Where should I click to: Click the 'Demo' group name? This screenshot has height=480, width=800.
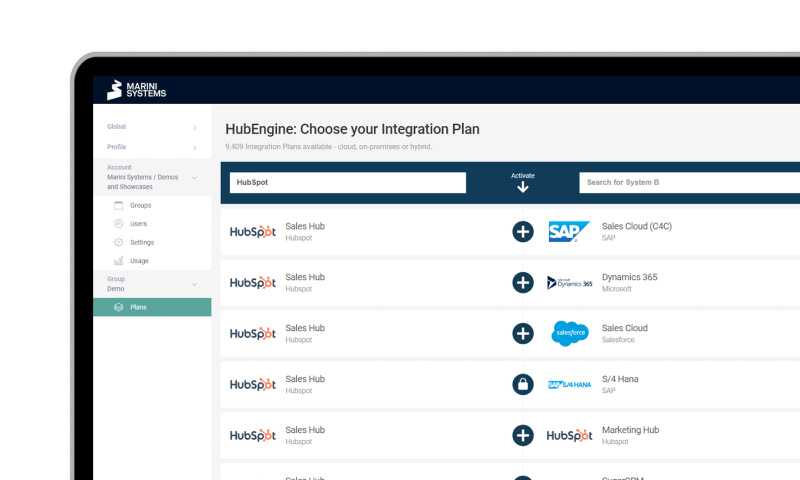116,289
